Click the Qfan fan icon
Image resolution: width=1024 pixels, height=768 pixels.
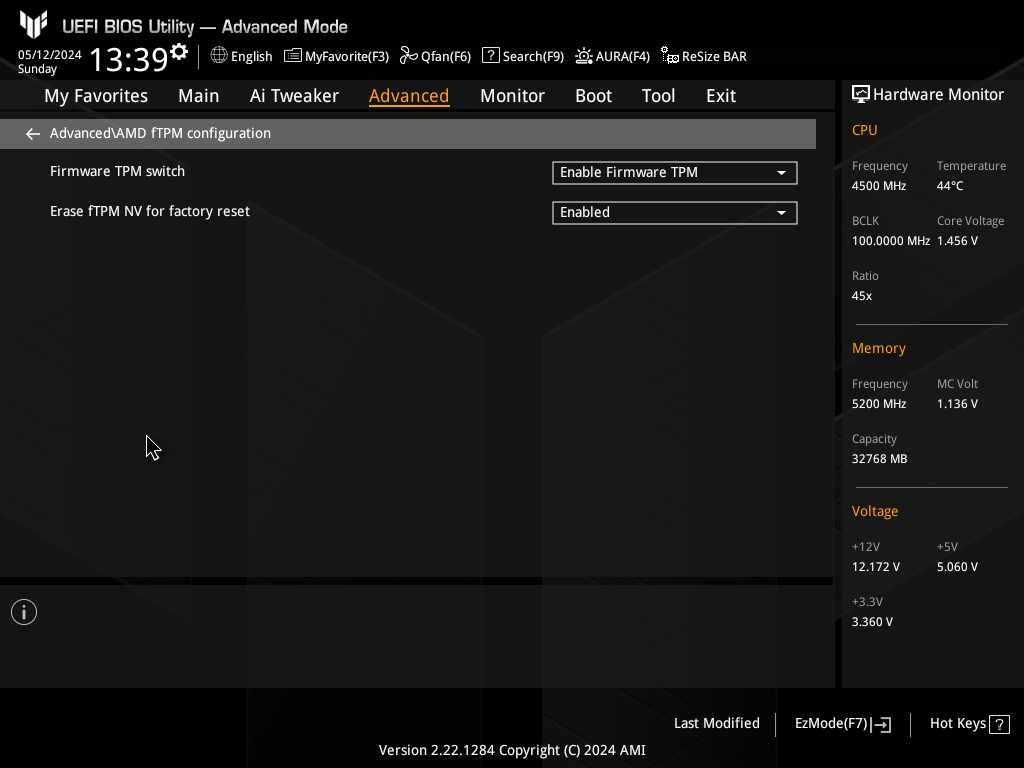(409, 56)
